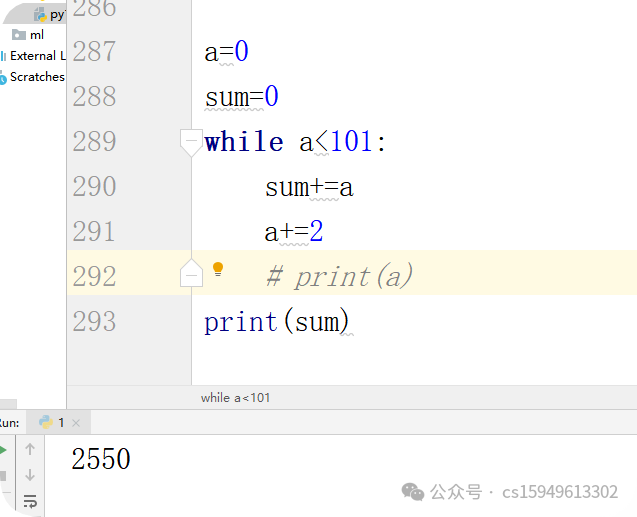This screenshot has height=517, width=637.
Task: Click line number 293 in gutter
Action: point(94,322)
